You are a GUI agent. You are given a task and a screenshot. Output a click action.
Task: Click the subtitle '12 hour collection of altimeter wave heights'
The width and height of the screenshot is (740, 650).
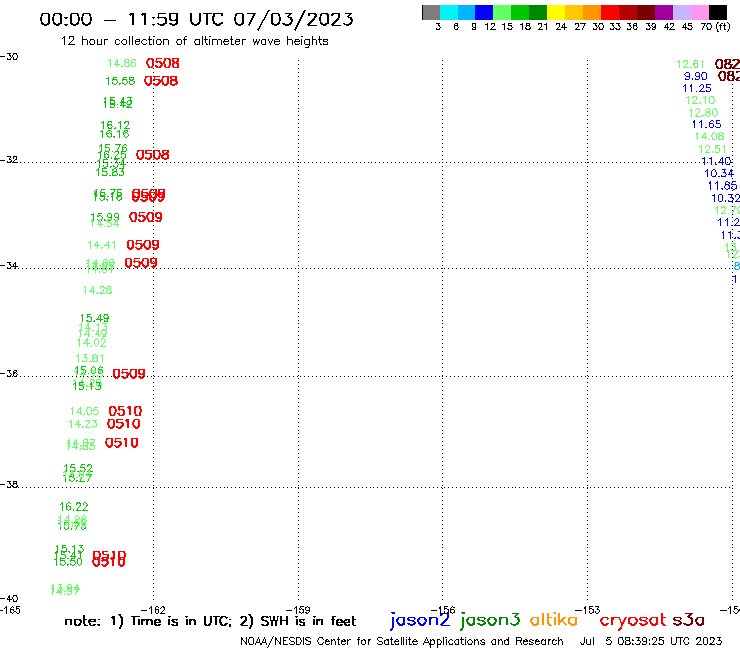(x=194, y=41)
